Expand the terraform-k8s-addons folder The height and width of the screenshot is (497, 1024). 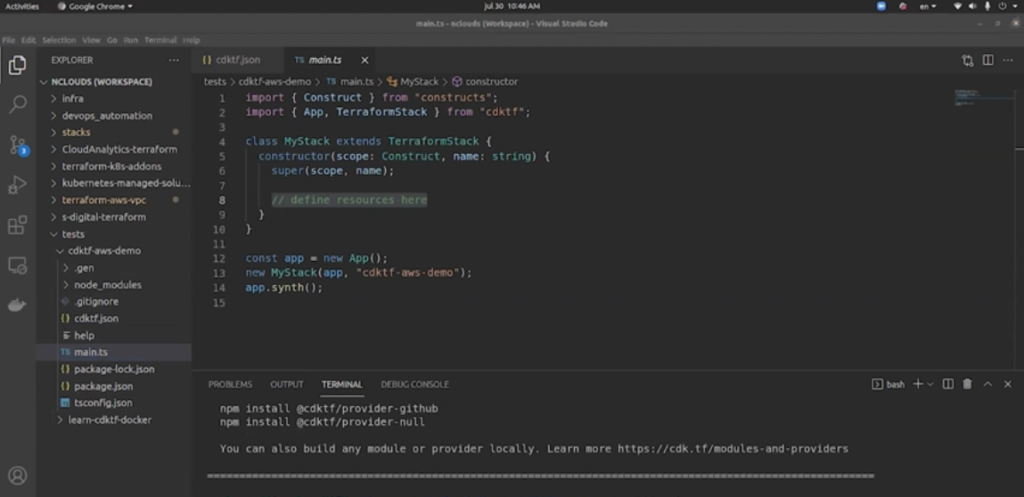(114, 166)
